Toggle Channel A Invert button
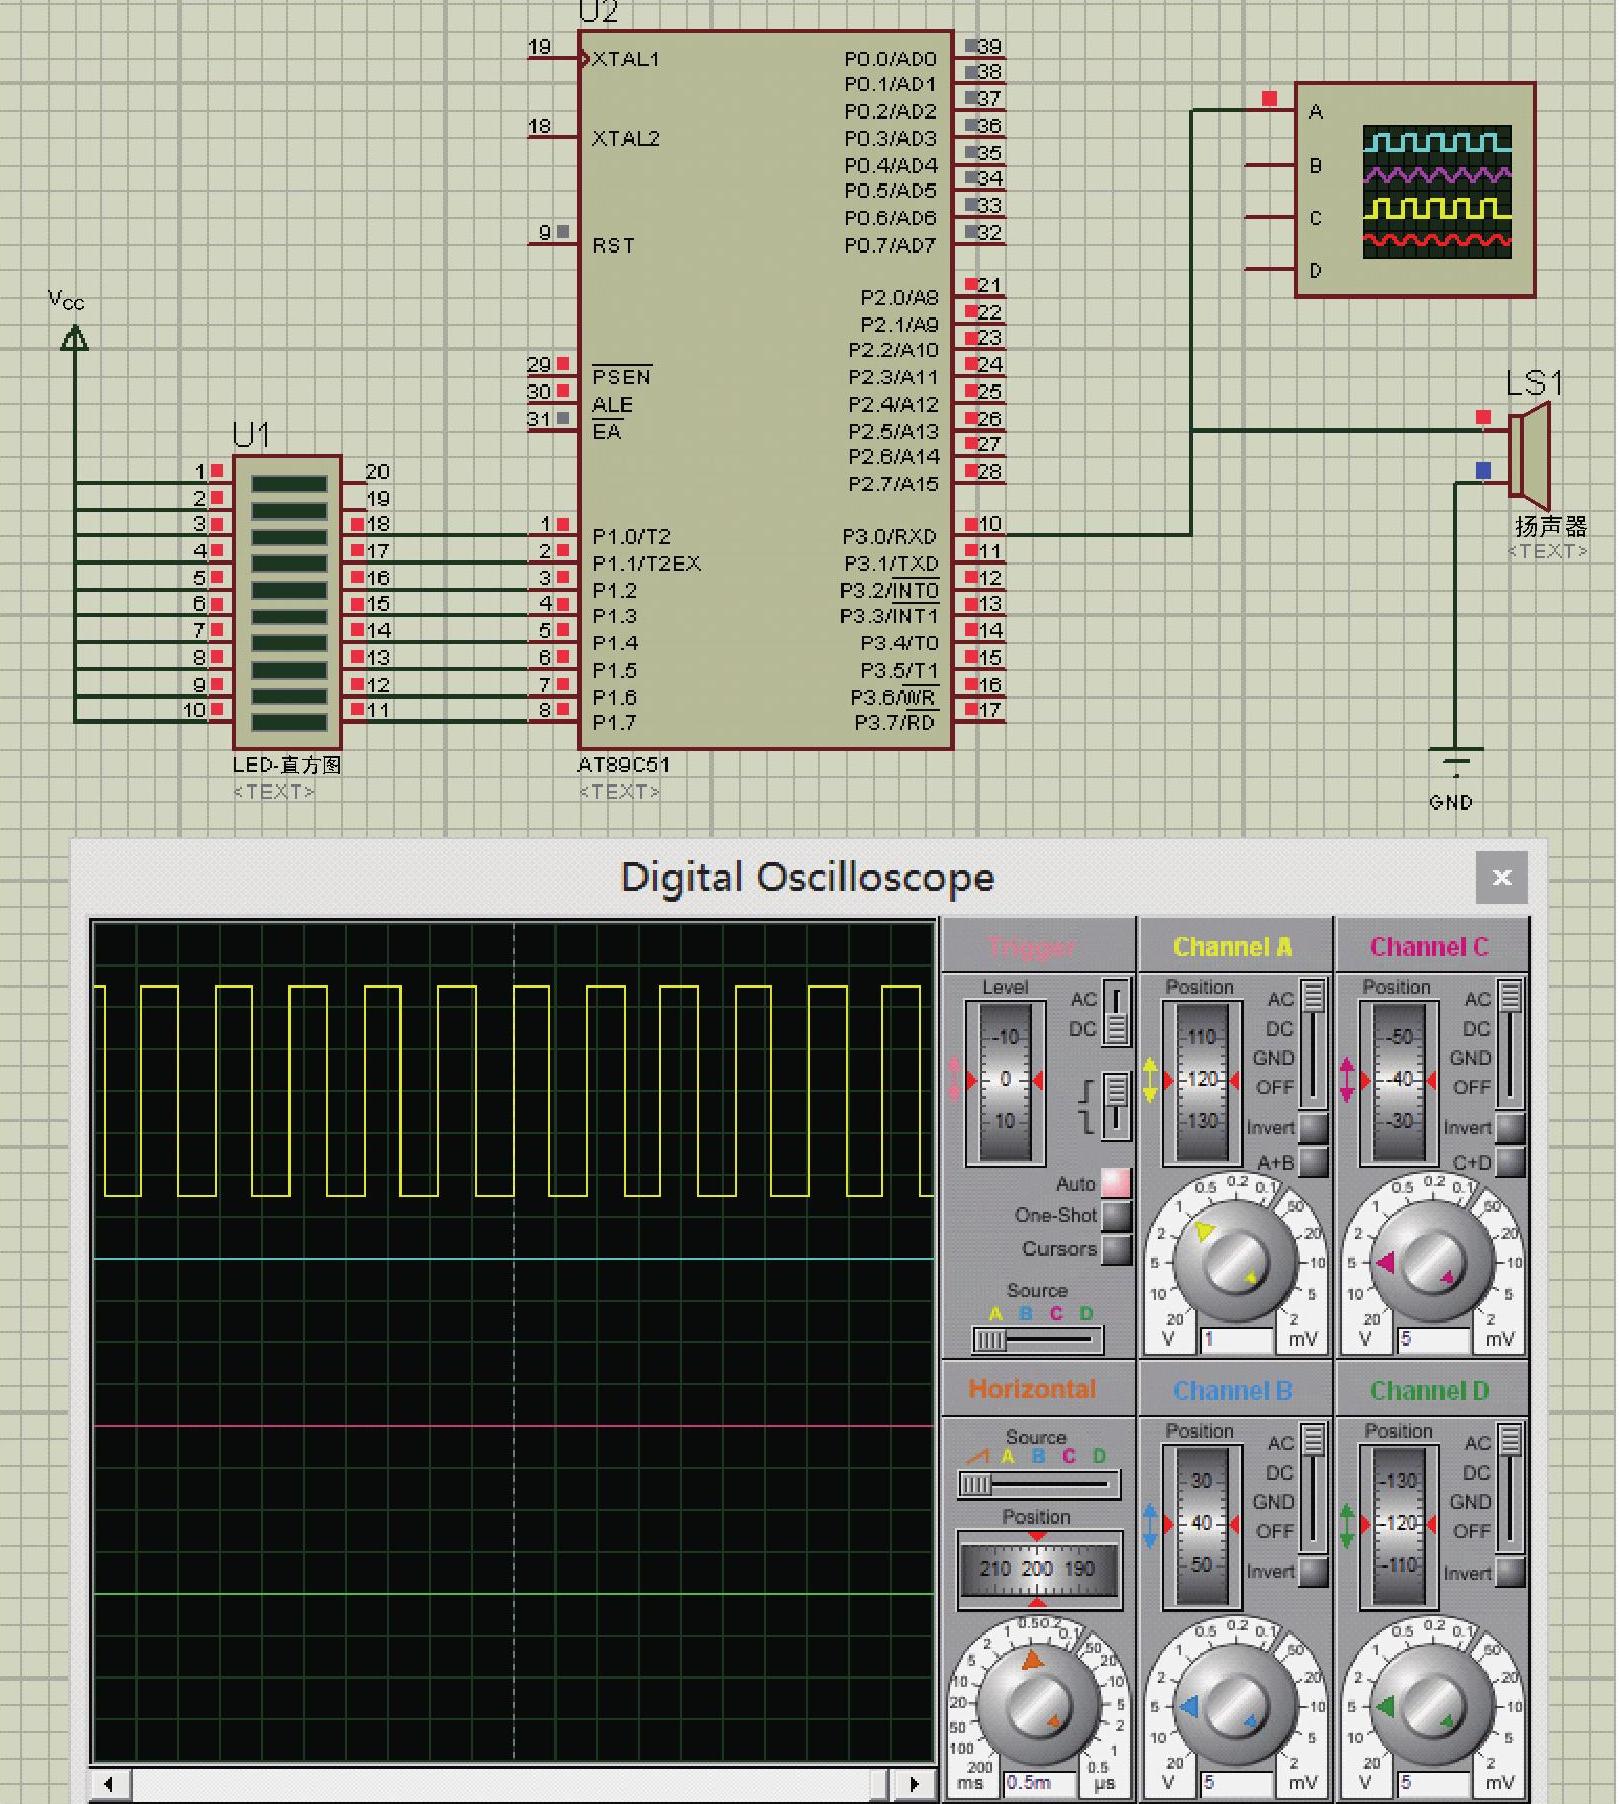Image resolution: width=1619 pixels, height=1804 pixels. tap(1312, 1127)
